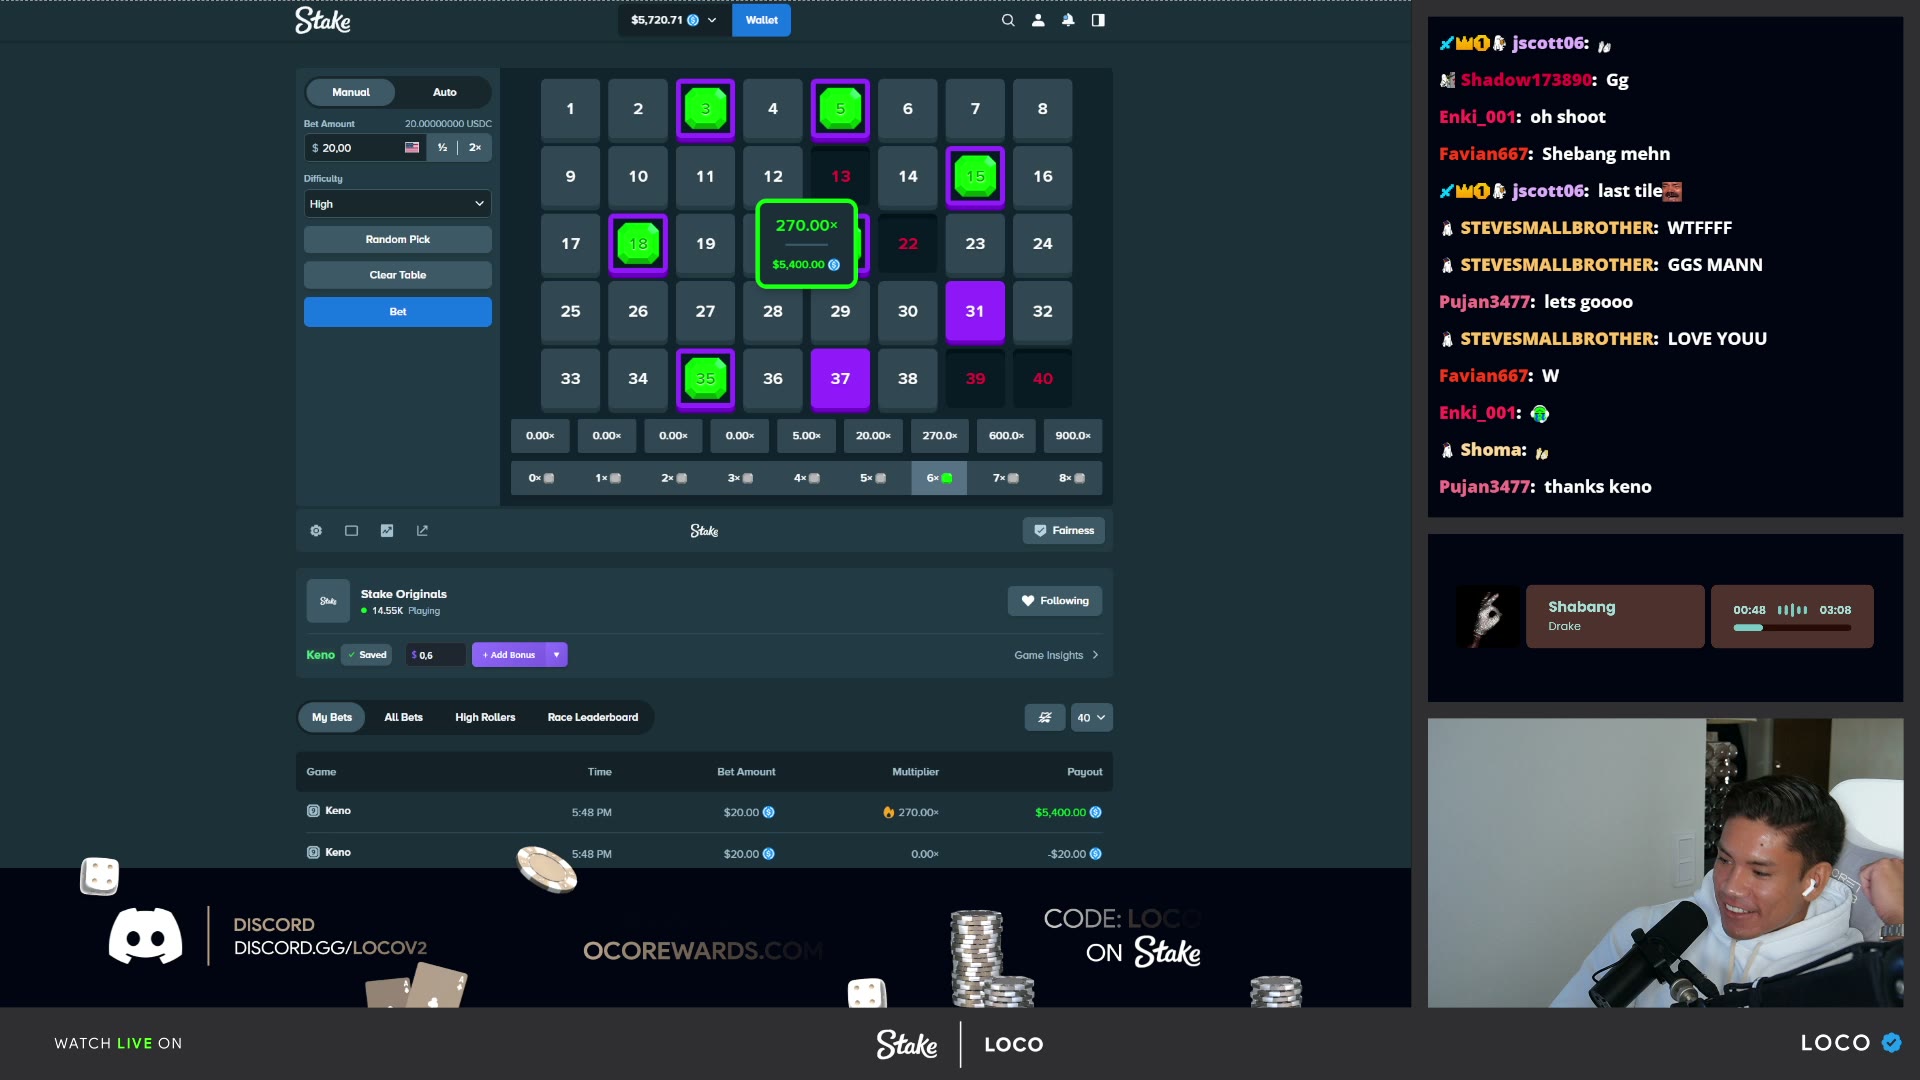
Task: Expand Game Insights chevron
Action: 1096,656
